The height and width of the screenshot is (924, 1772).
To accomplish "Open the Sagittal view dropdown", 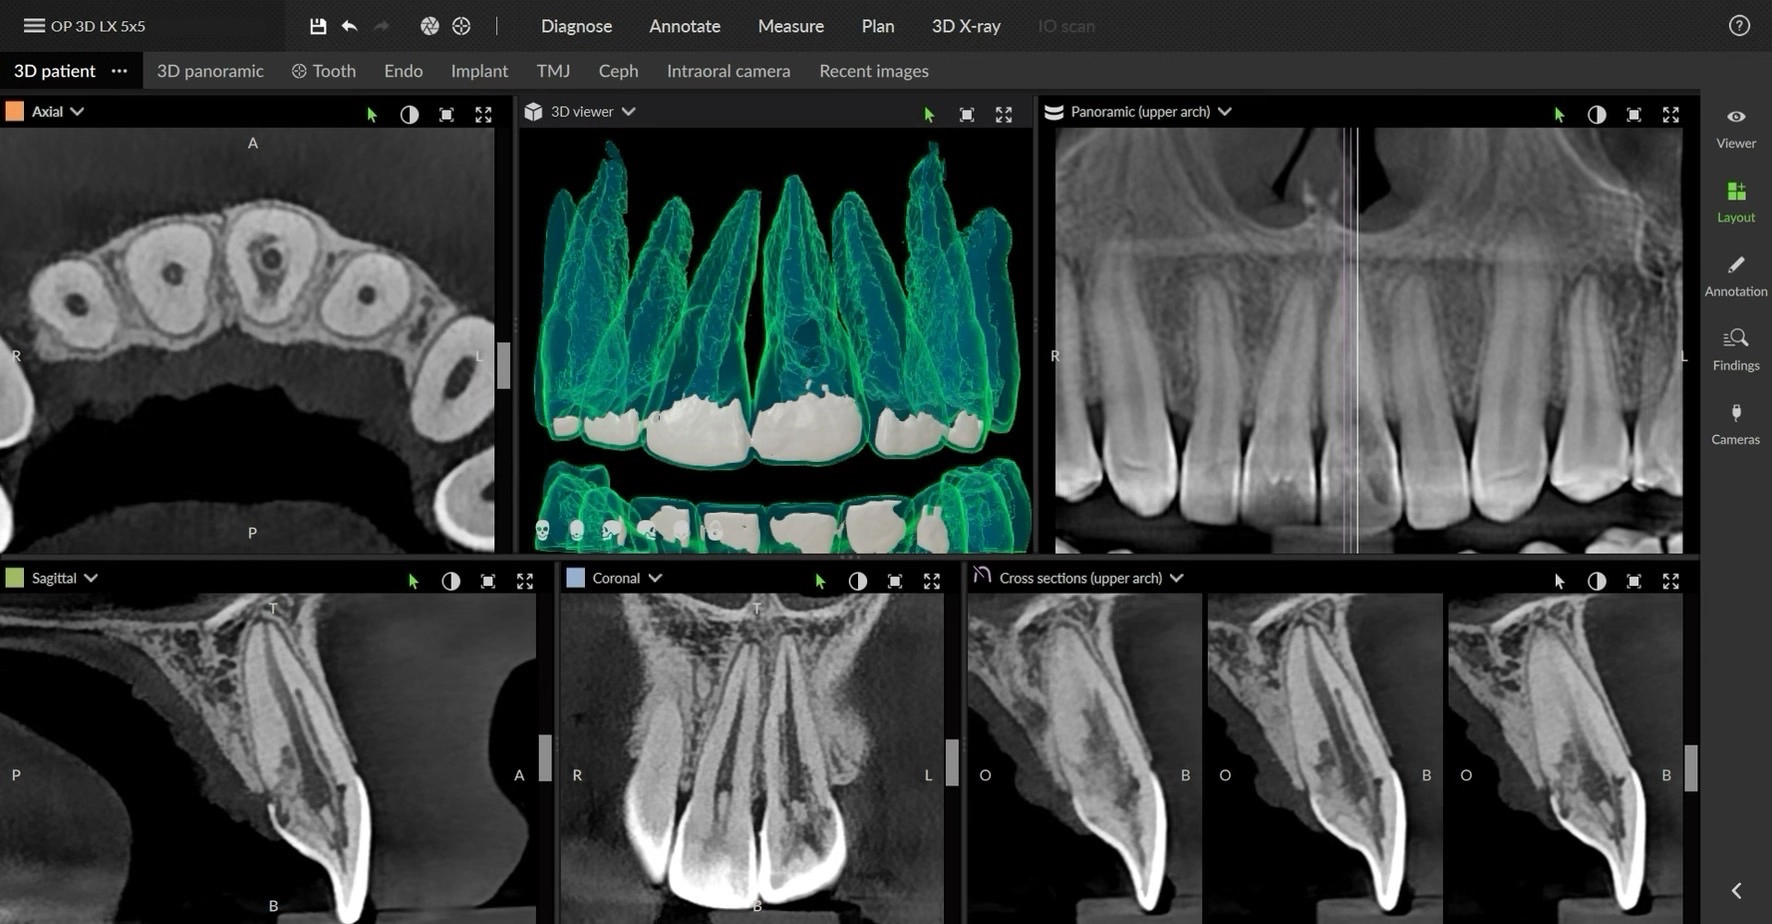I will pos(91,578).
